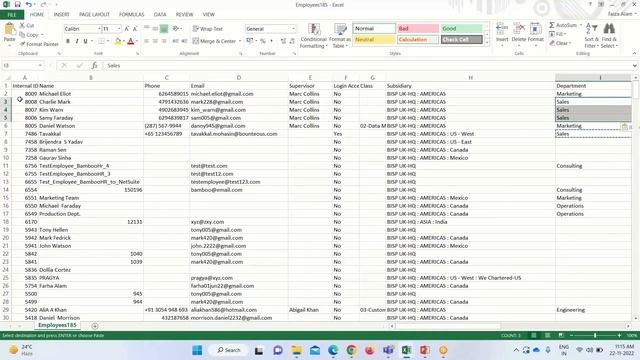
Task: Click the Delete cells icon
Action: click(x=519, y=29)
